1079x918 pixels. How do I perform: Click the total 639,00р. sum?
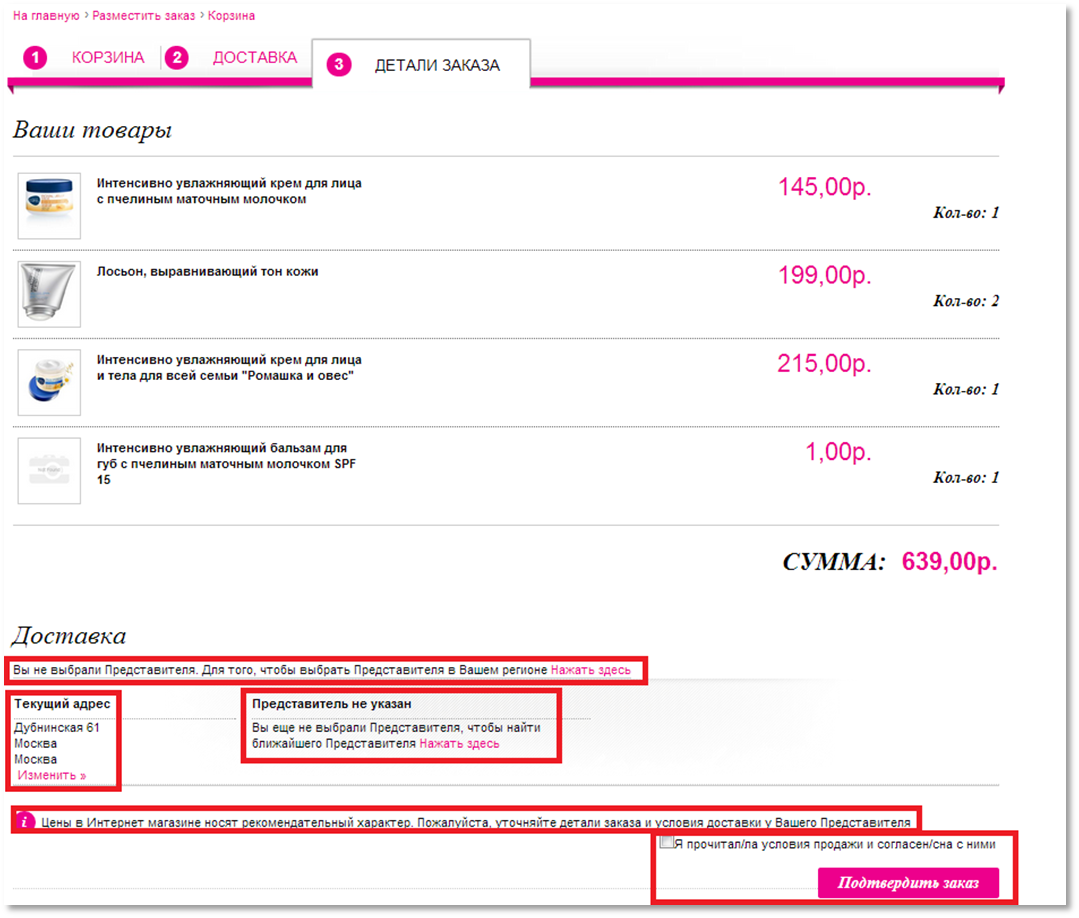click(x=950, y=562)
